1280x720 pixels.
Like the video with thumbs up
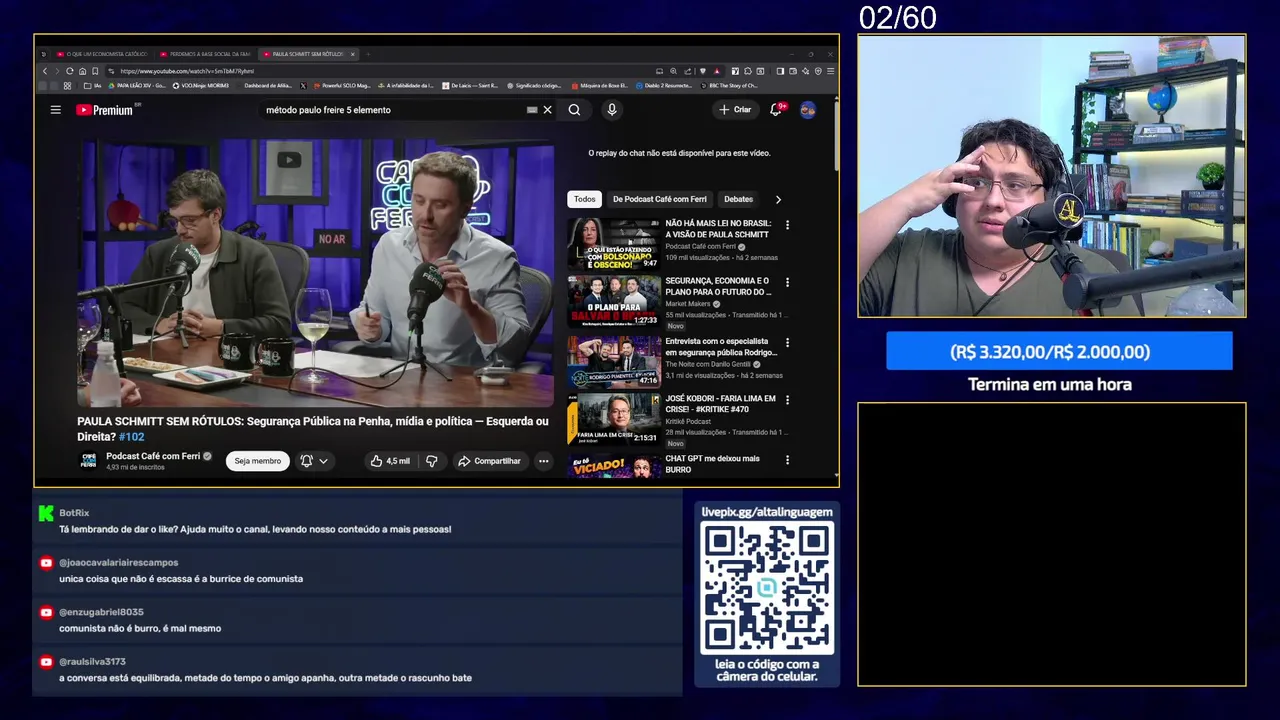(388, 461)
